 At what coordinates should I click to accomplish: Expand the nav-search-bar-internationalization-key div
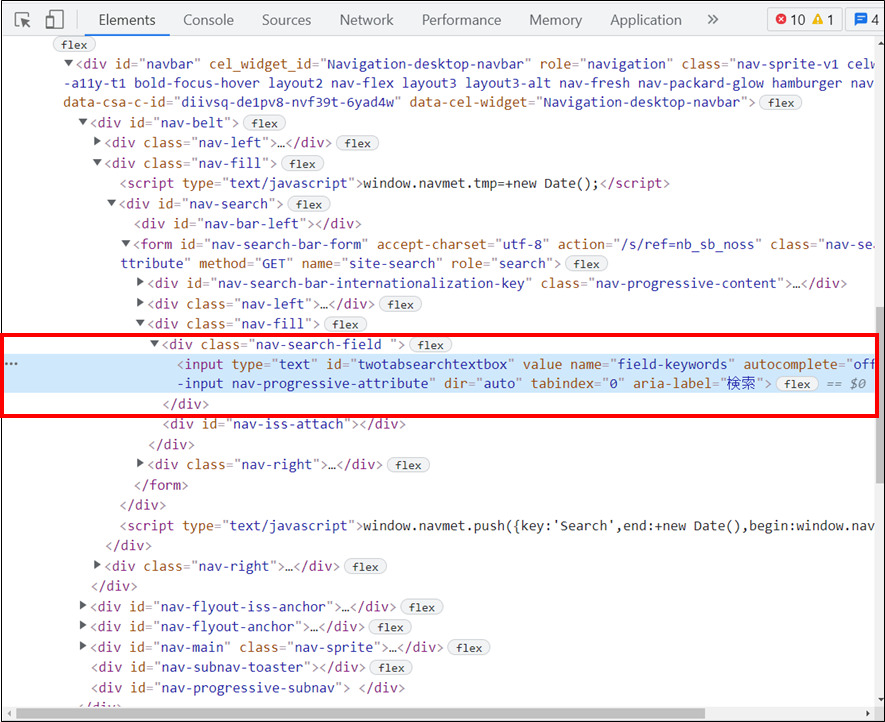(141, 282)
